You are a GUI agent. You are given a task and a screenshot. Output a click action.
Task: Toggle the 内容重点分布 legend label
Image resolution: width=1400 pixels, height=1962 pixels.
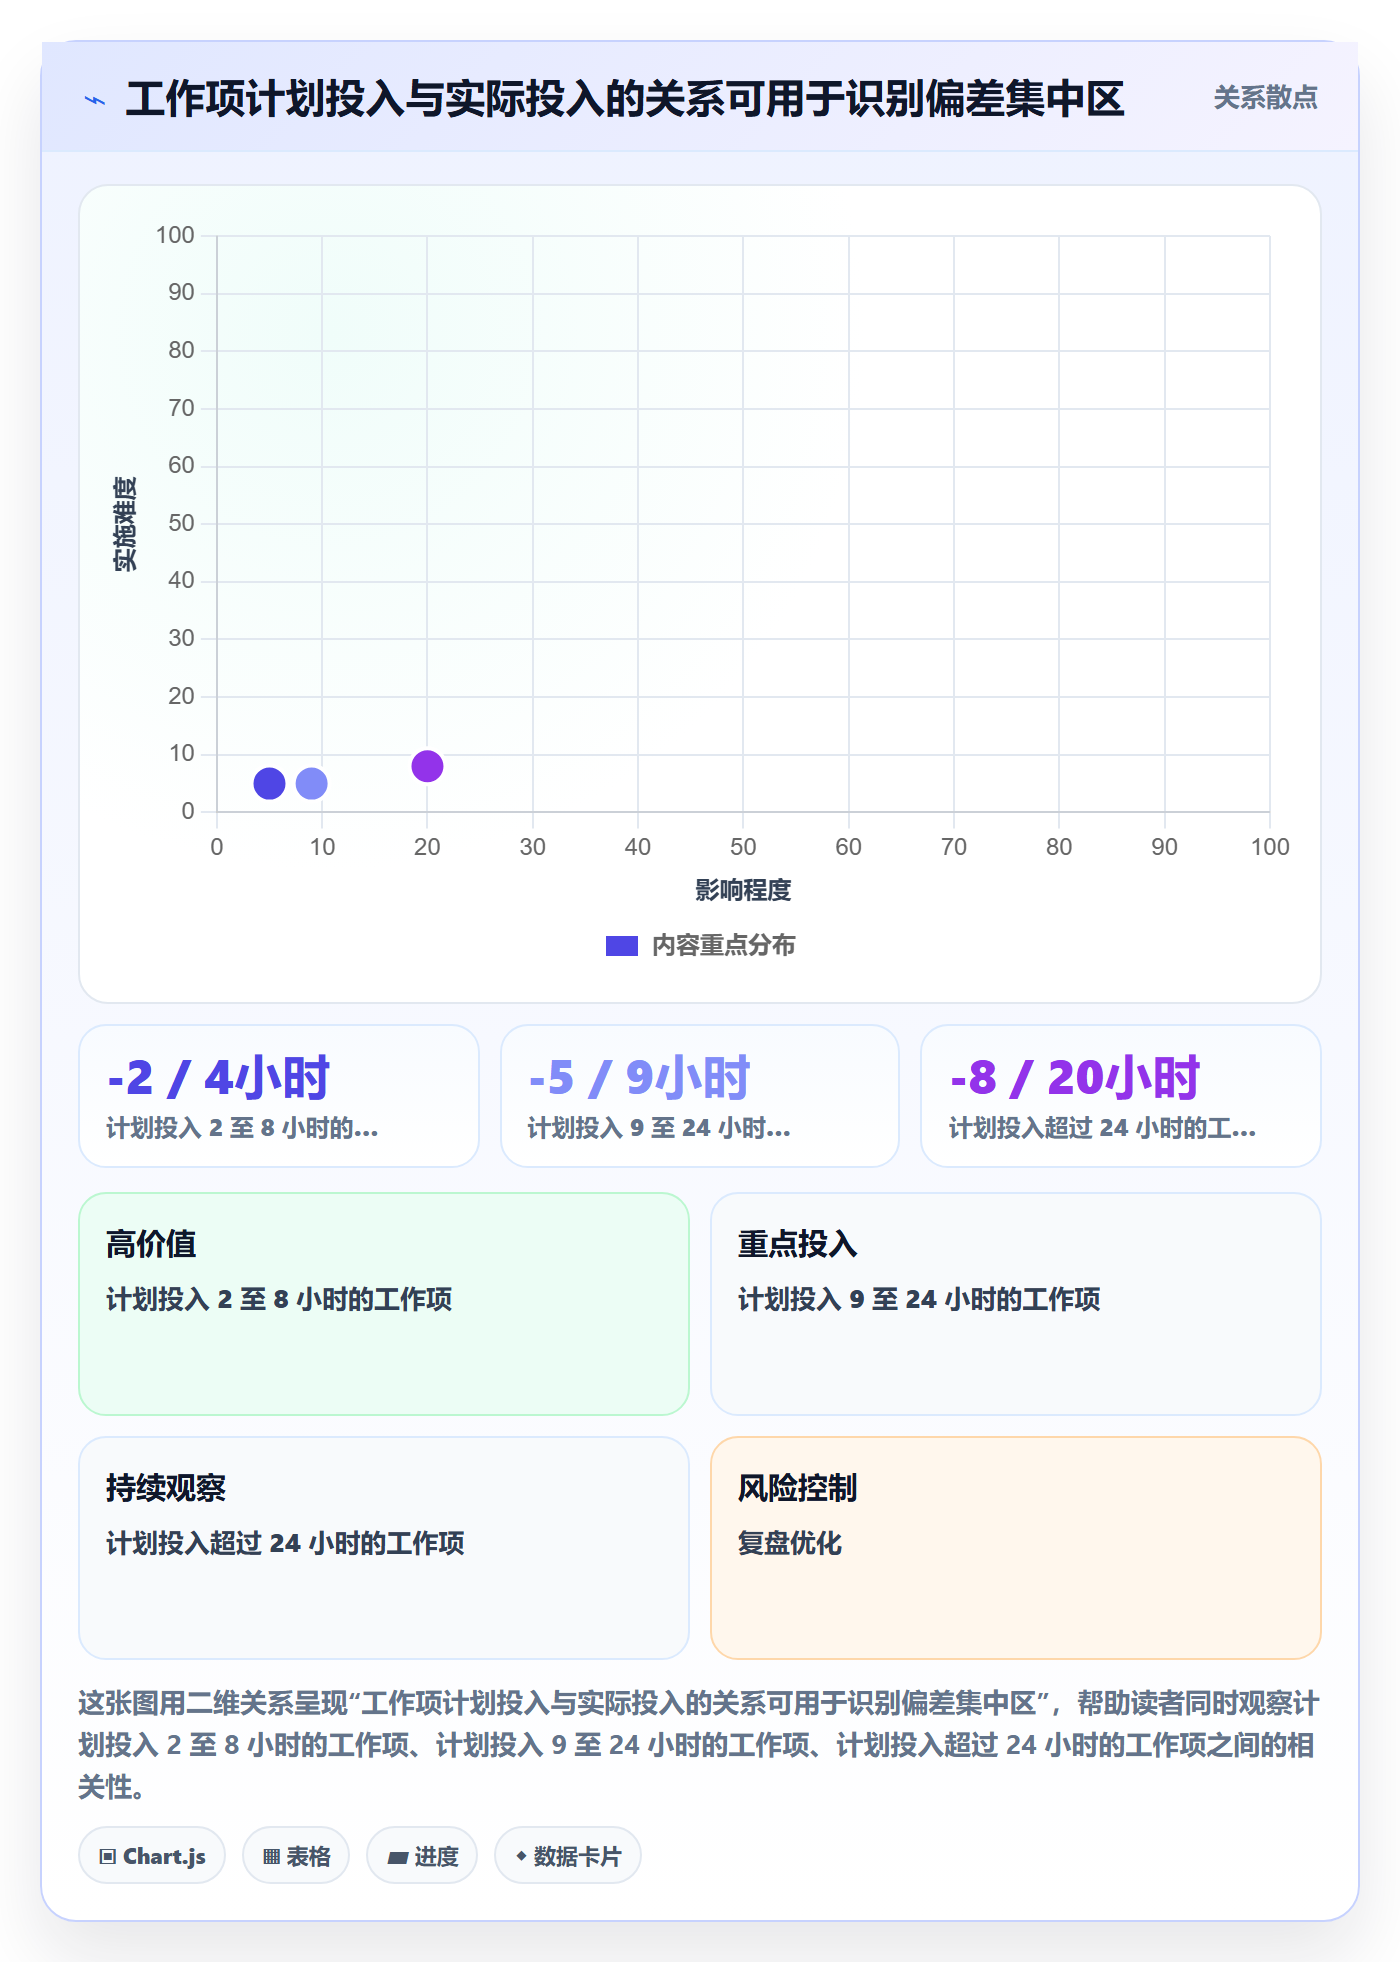tap(723, 946)
